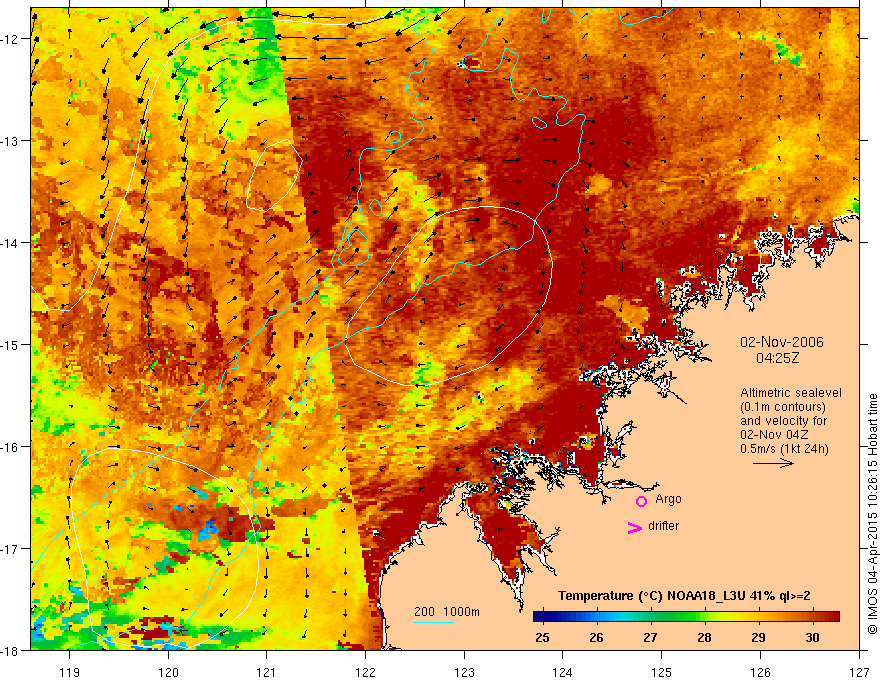Viewport: 880px width, 680px height.
Task: Click the colorbar label 27
Action: point(650,637)
